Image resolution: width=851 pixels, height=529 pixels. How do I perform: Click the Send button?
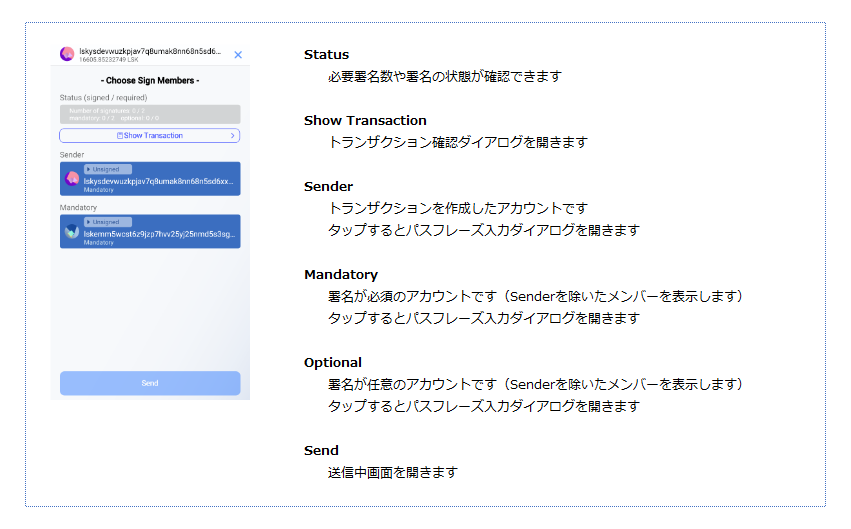pyautogui.click(x=150, y=383)
